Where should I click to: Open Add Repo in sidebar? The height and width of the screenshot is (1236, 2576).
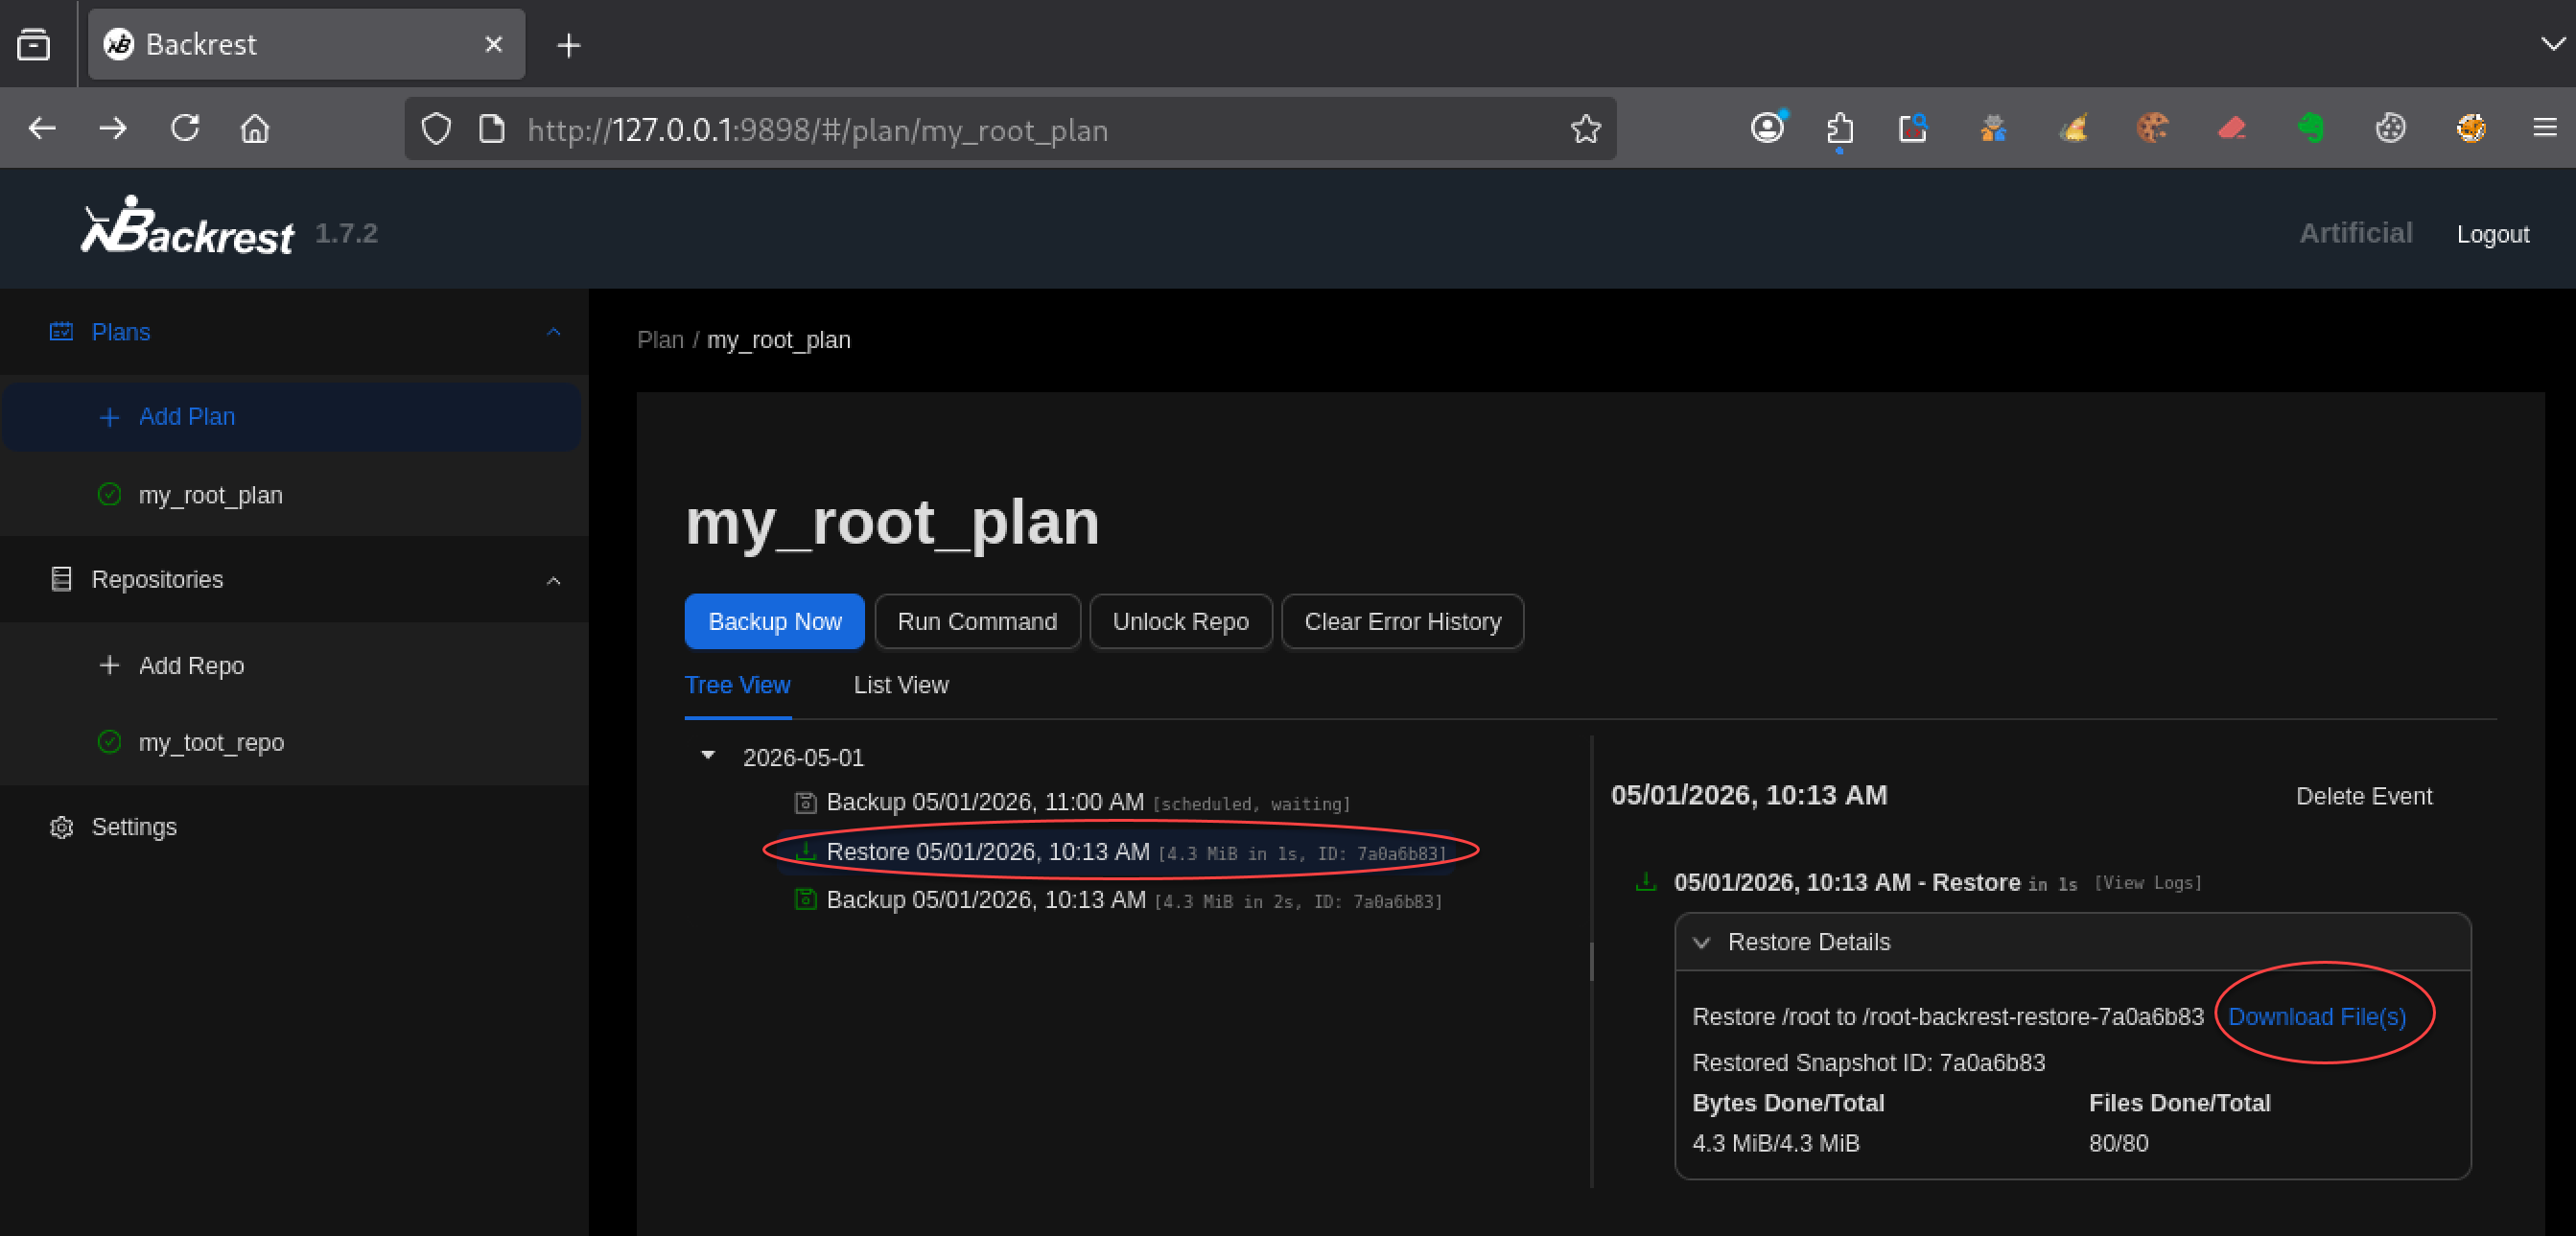pyautogui.click(x=291, y=665)
